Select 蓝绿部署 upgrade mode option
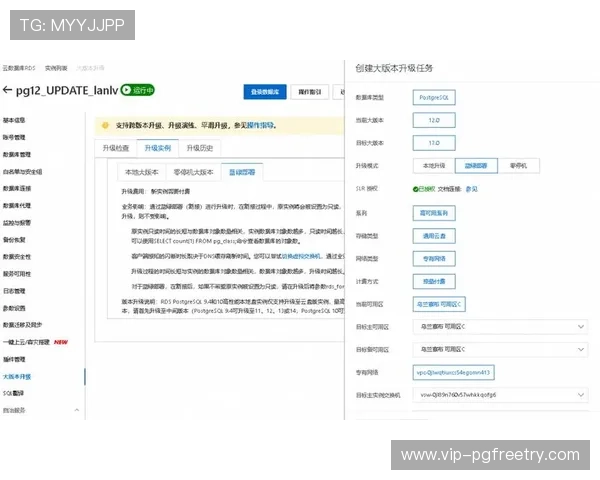600x480 pixels. click(476, 165)
